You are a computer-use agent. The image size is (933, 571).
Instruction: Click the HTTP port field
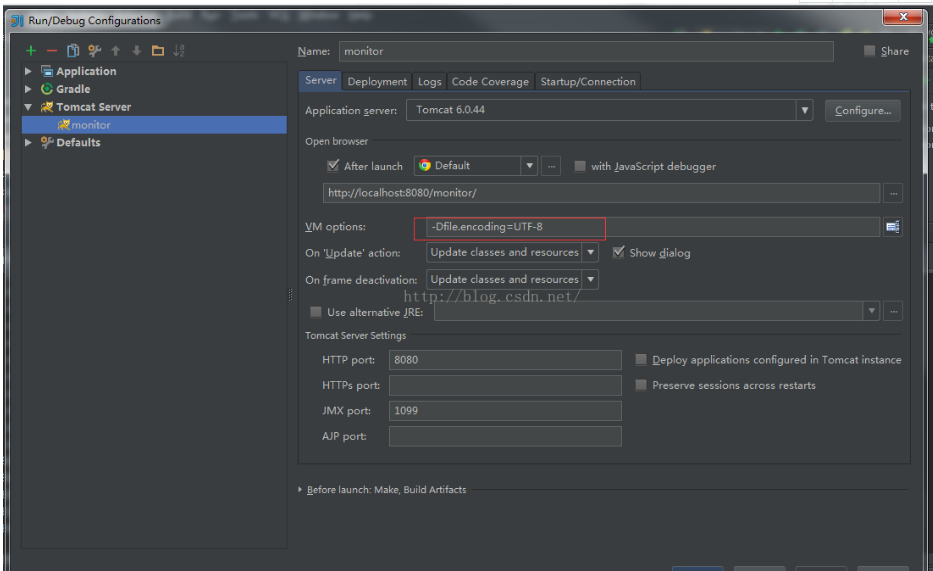coord(505,360)
